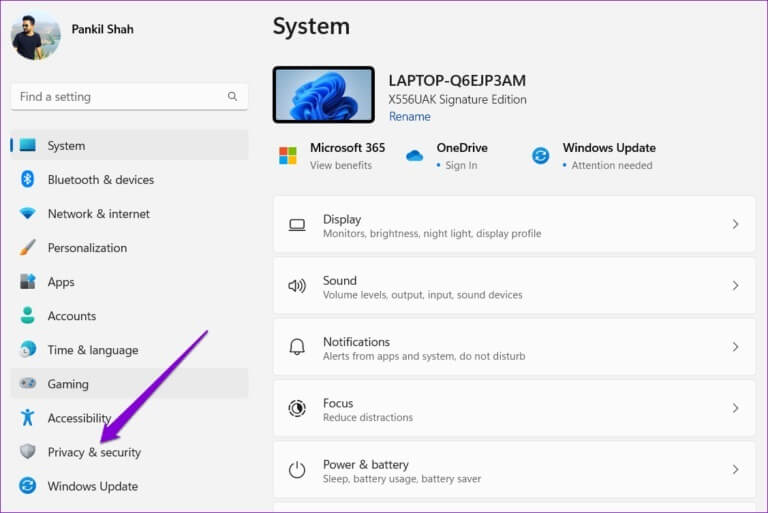This screenshot has width=768, height=513.
Task: Click the Microsoft 365 logo icon
Action: pos(288,156)
